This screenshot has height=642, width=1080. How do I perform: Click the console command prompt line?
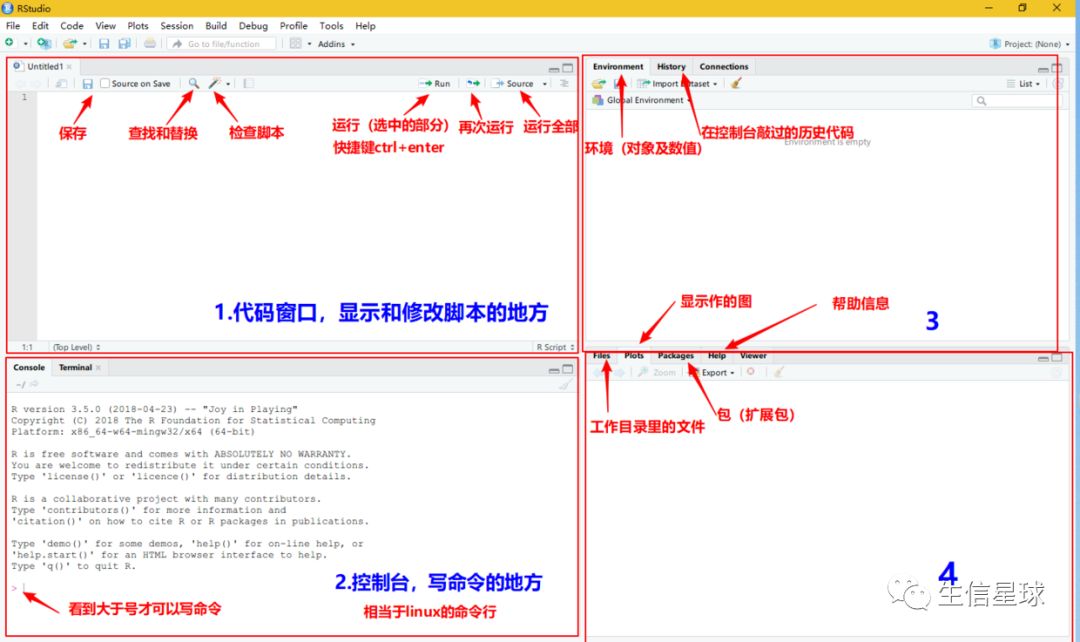(x=293, y=588)
